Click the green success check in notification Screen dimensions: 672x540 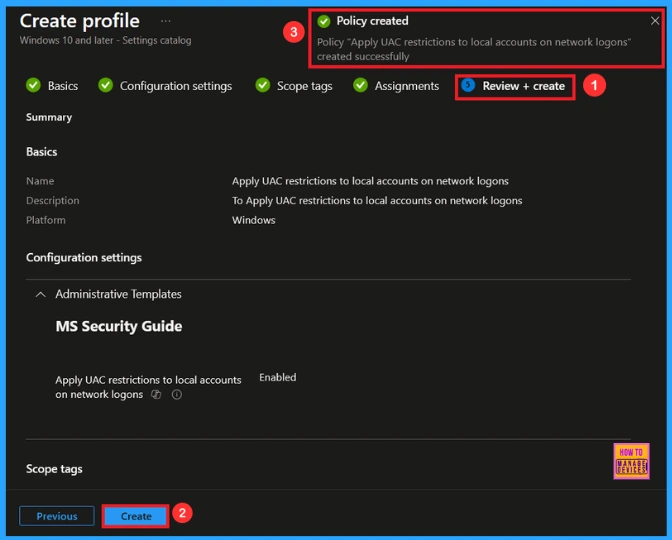coord(324,21)
